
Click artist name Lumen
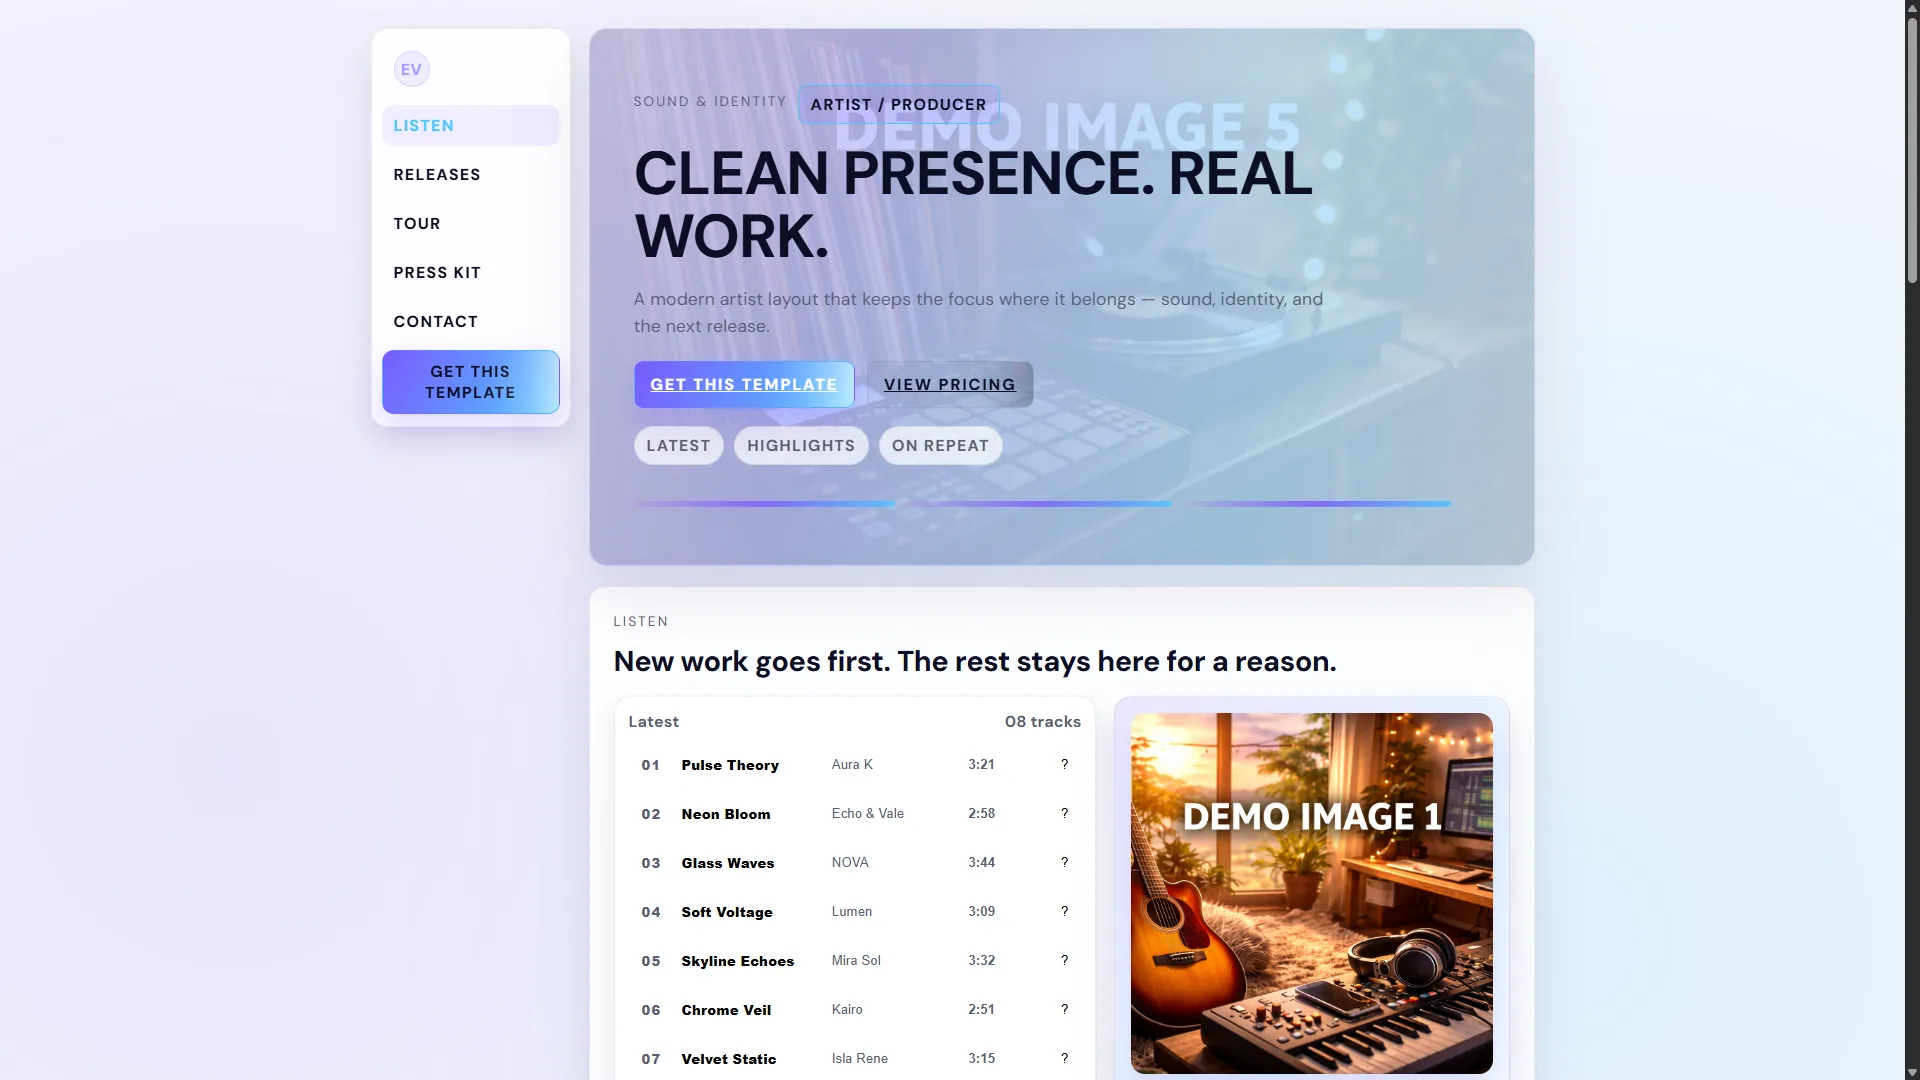pos(852,911)
